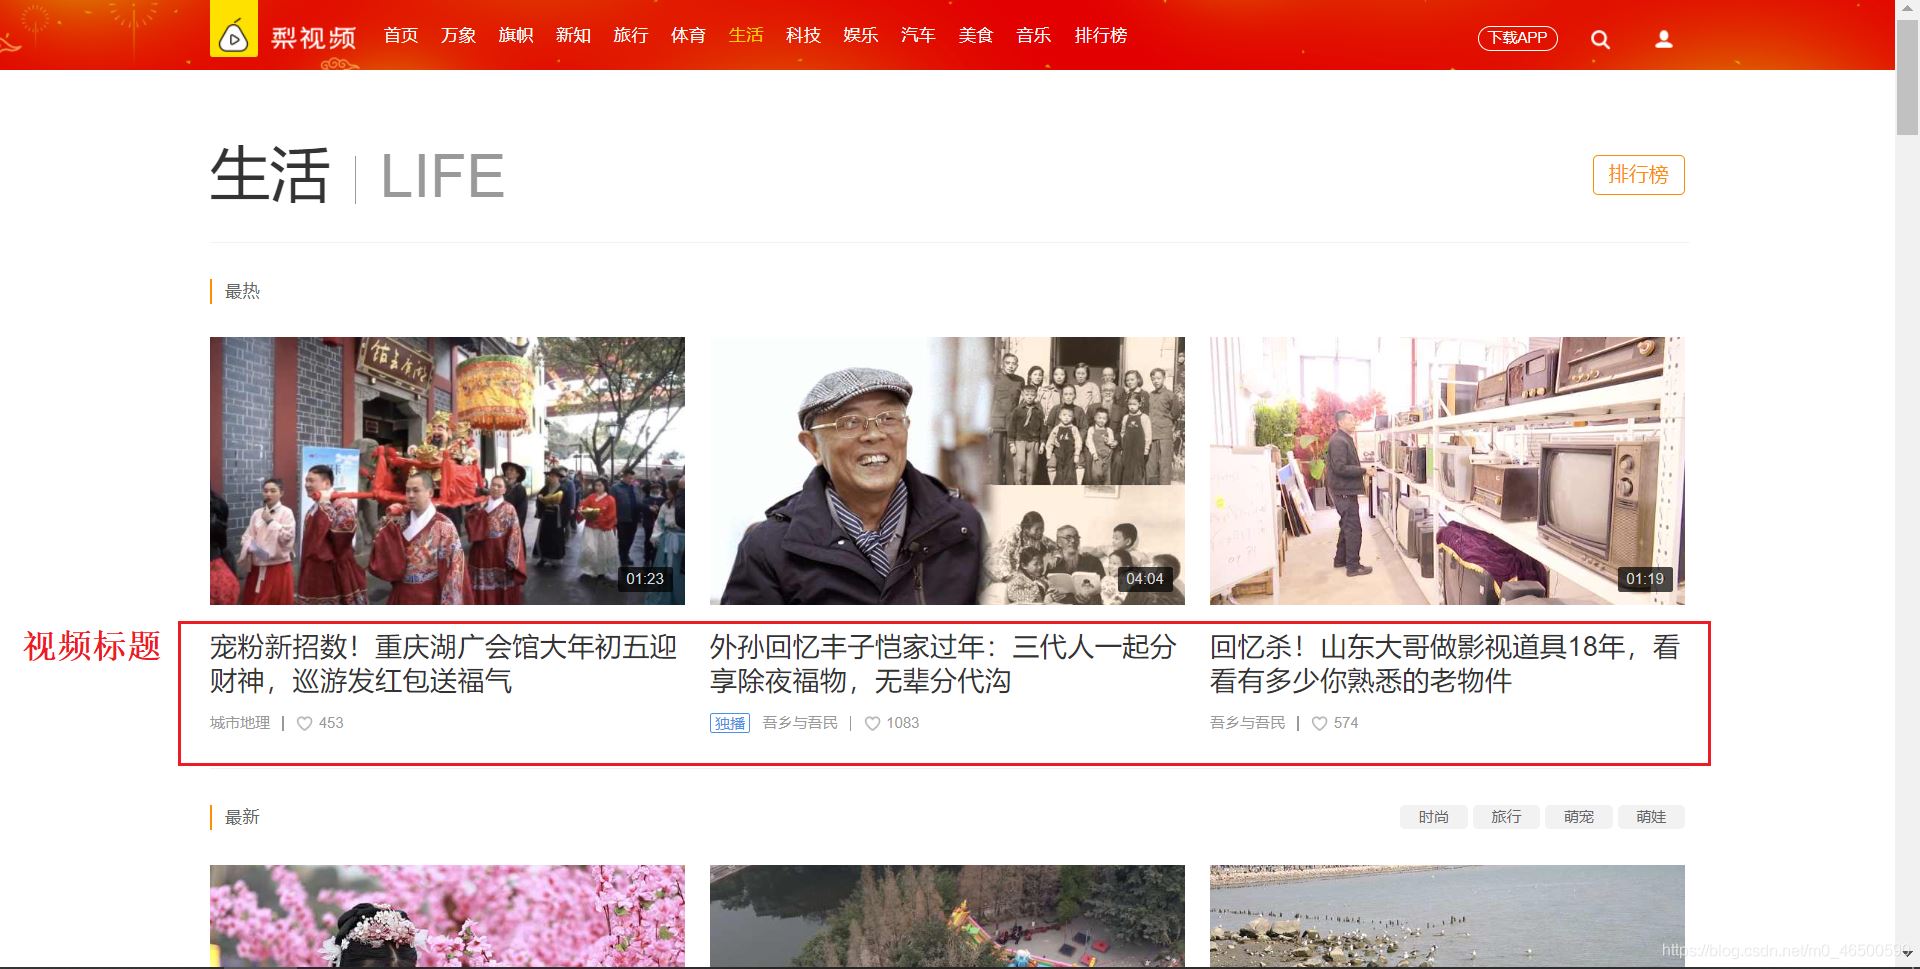Open the 首页 home menu item
This screenshot has height=969, width=1920.
coord(401,36)
